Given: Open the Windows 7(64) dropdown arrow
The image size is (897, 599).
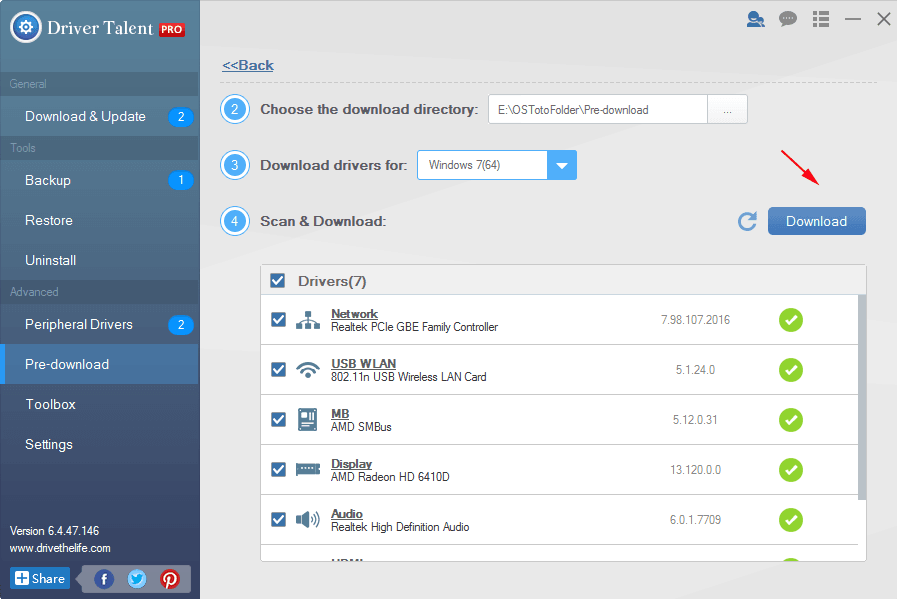Looking at the screenshot, I should (562, 165).
